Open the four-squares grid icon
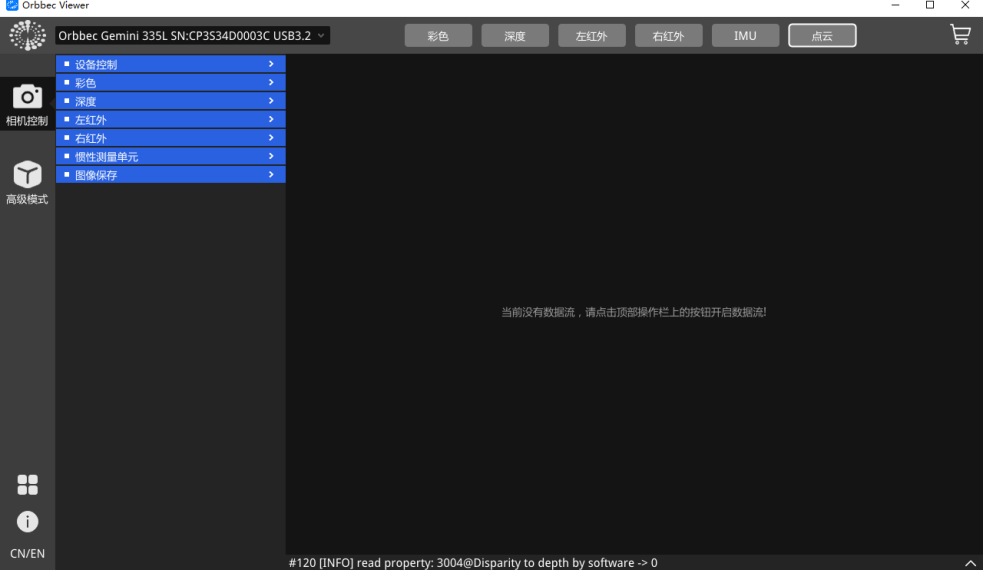Screen dimensions: 983x570 pos(27,485)
